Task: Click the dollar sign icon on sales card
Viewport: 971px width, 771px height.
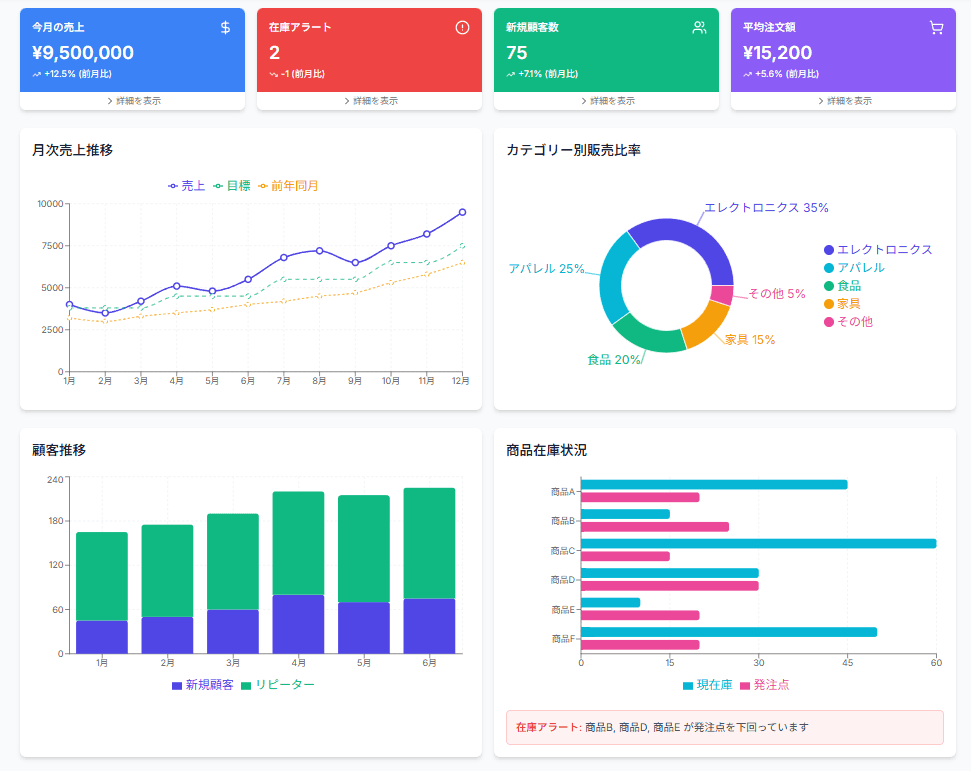Action: [x=226, y=28]
